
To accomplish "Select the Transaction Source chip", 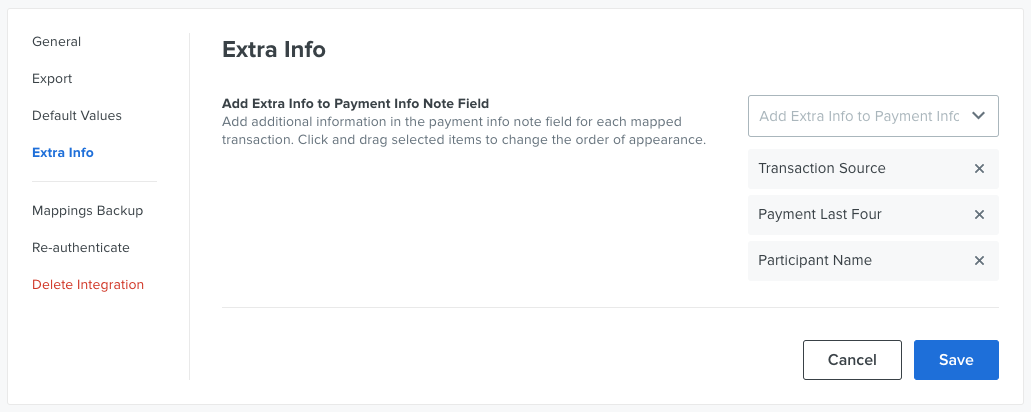I will [873, 169].
